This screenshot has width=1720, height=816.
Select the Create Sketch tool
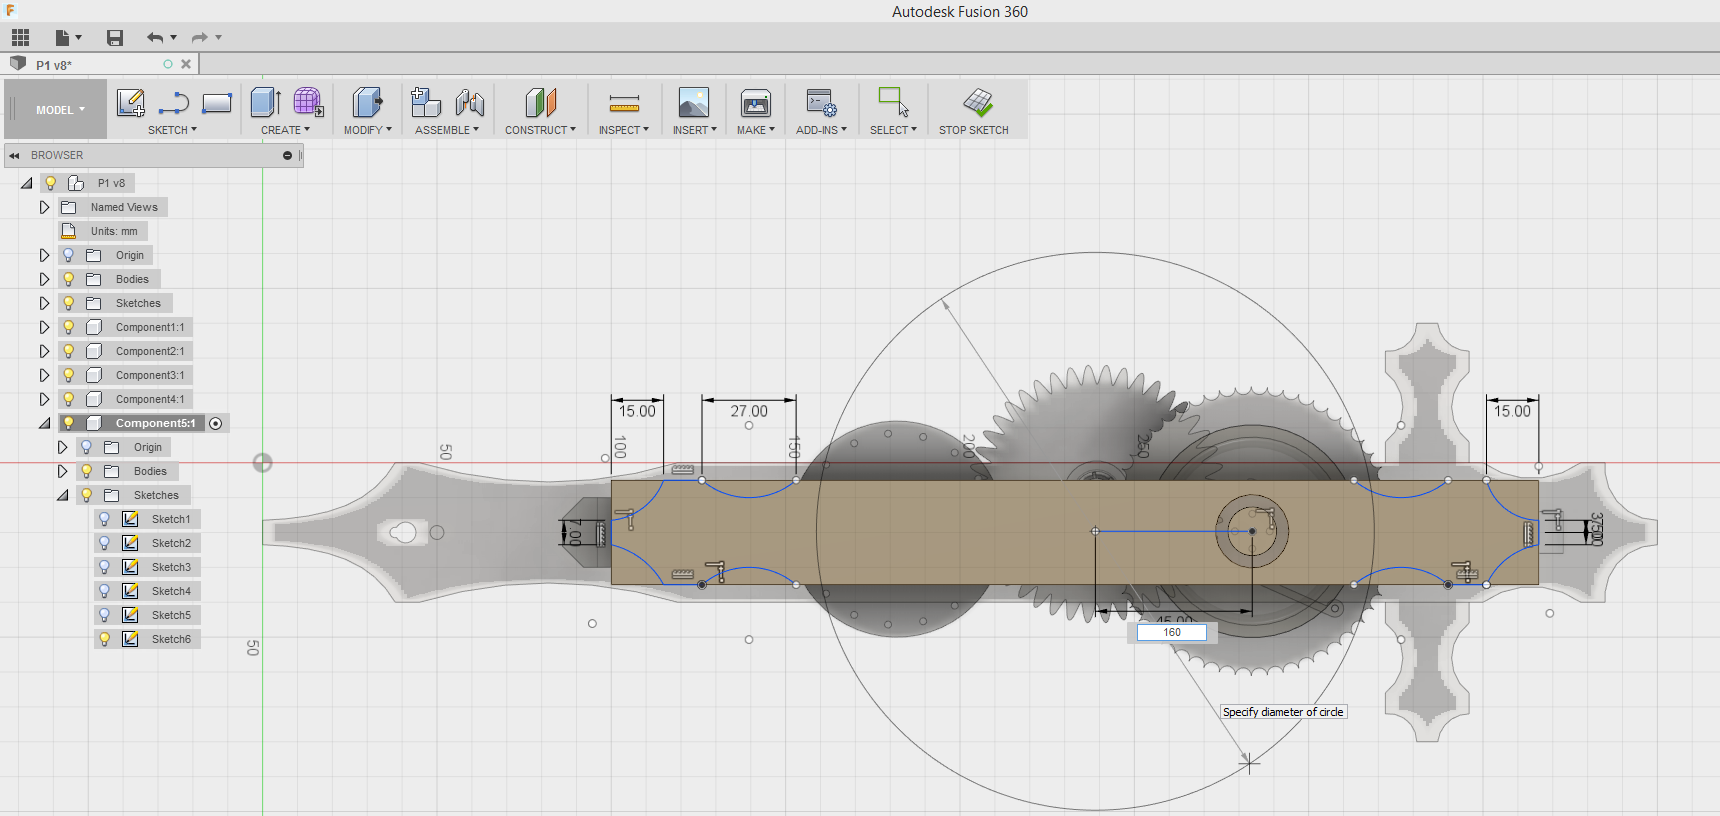pos(131,102)
